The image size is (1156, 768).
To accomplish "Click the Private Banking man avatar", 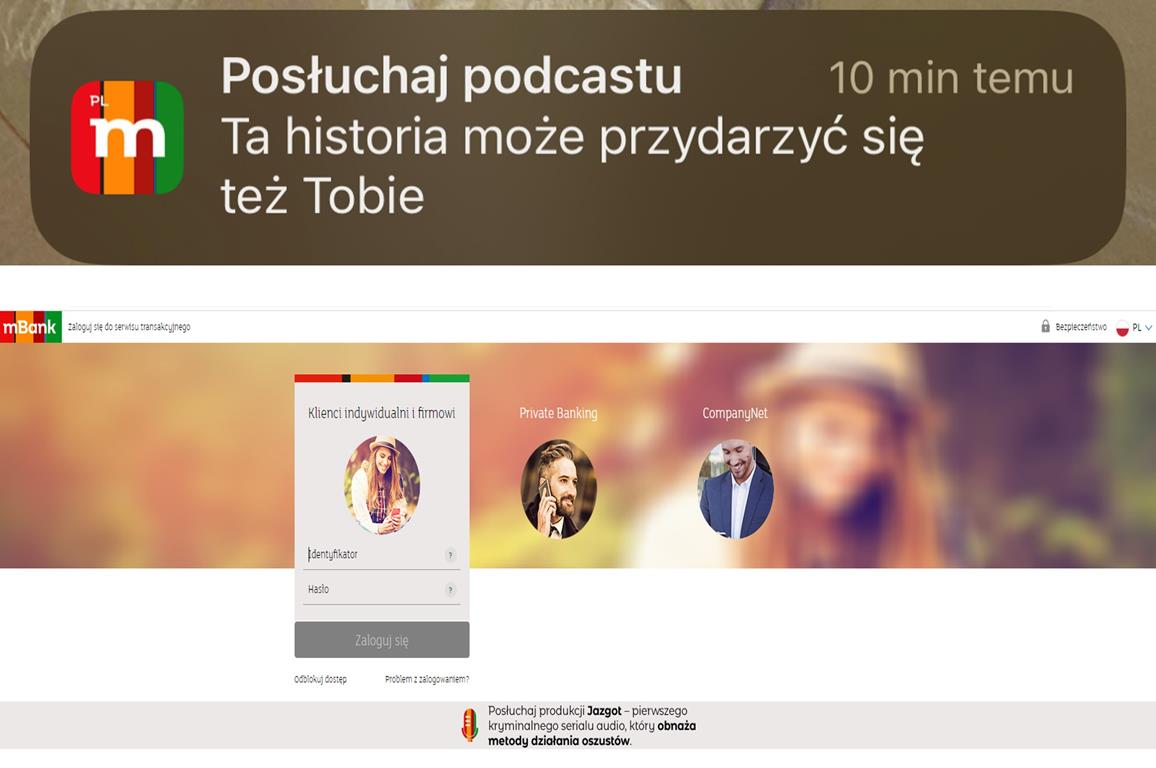I will click(x=558, y=489).
